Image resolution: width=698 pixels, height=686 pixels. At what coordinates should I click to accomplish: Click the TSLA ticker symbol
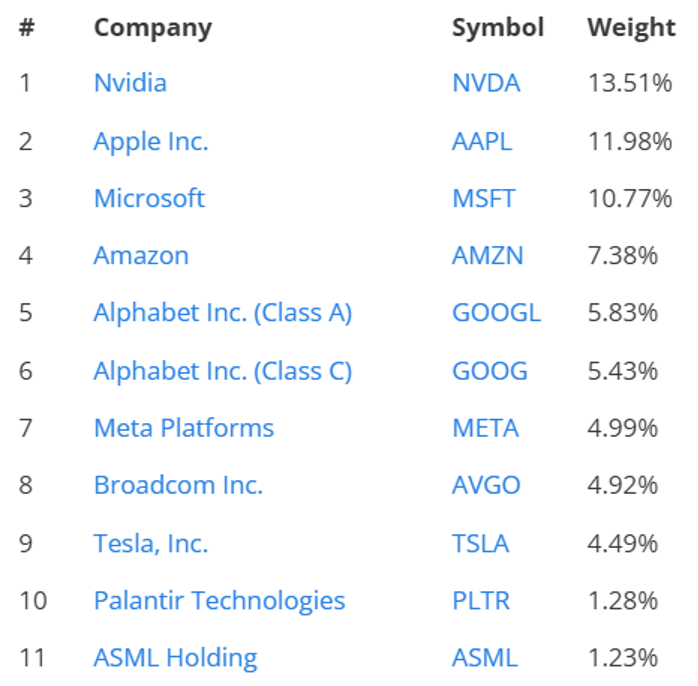pos(481,543)
